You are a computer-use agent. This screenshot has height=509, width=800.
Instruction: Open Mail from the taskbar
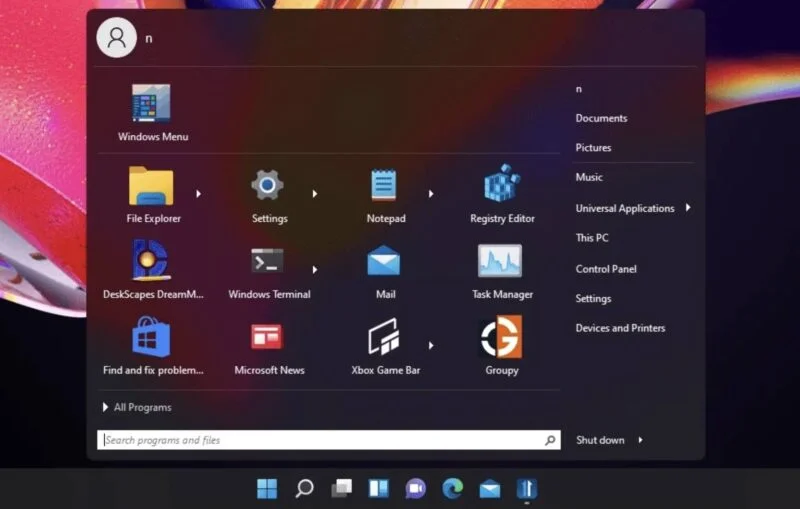tap(490, 490)
